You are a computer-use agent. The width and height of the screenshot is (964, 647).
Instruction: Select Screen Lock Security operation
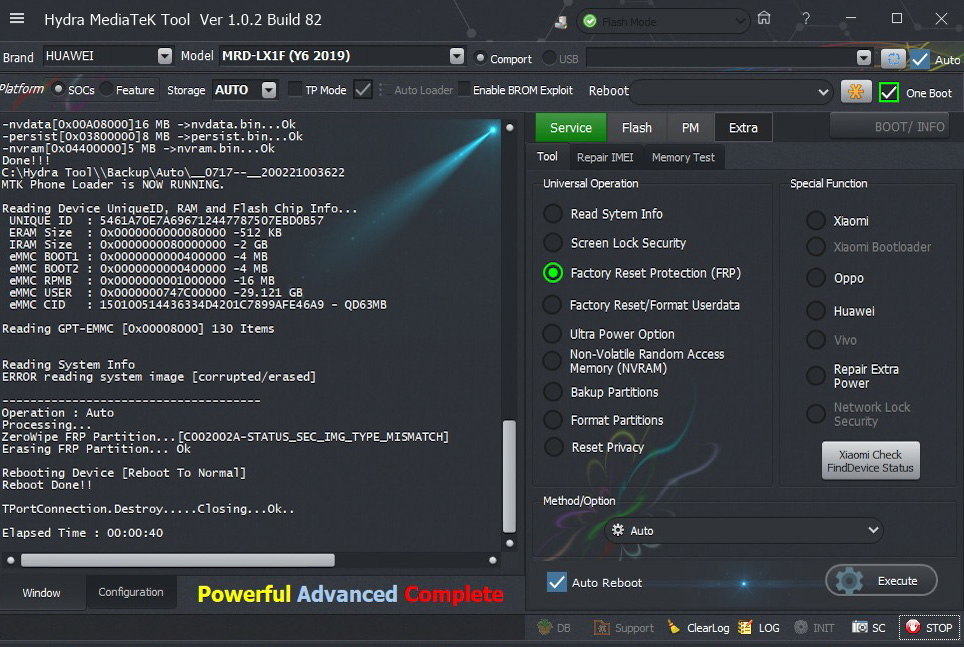553,242
